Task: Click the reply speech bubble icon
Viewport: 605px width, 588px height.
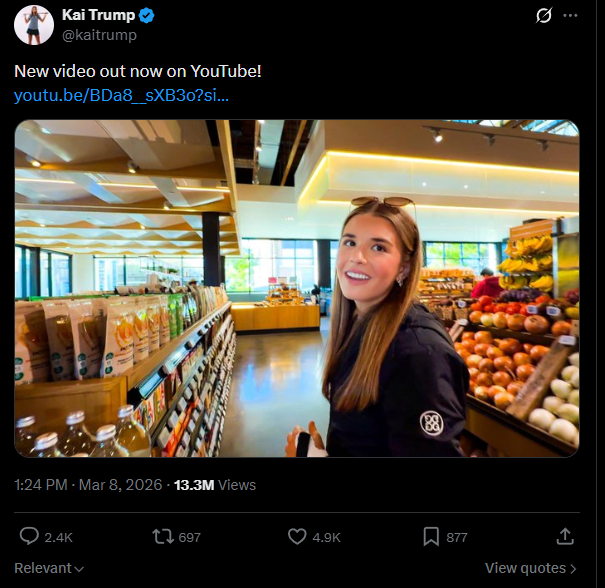Action: pos(29,537)
